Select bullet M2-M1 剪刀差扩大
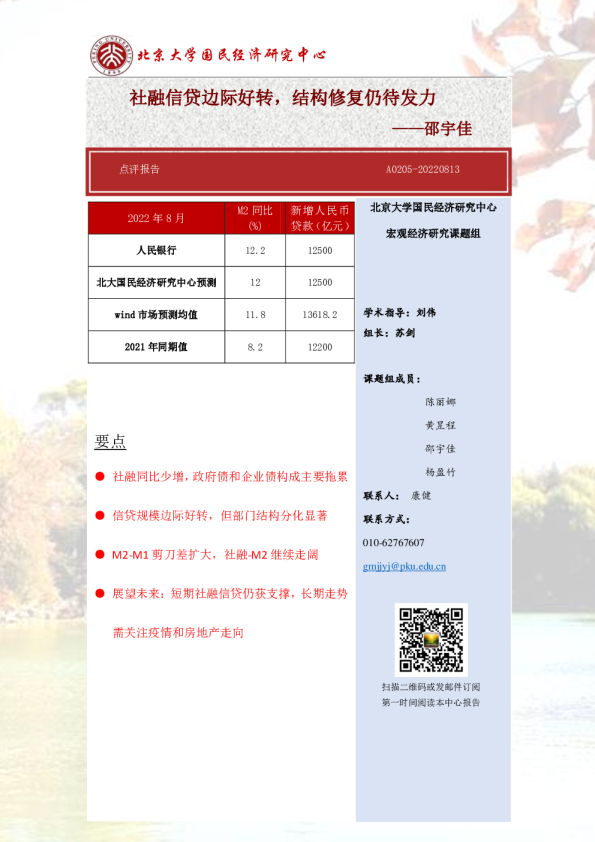The height and width of the screenshot is (842, 595). tap(215, 555)
